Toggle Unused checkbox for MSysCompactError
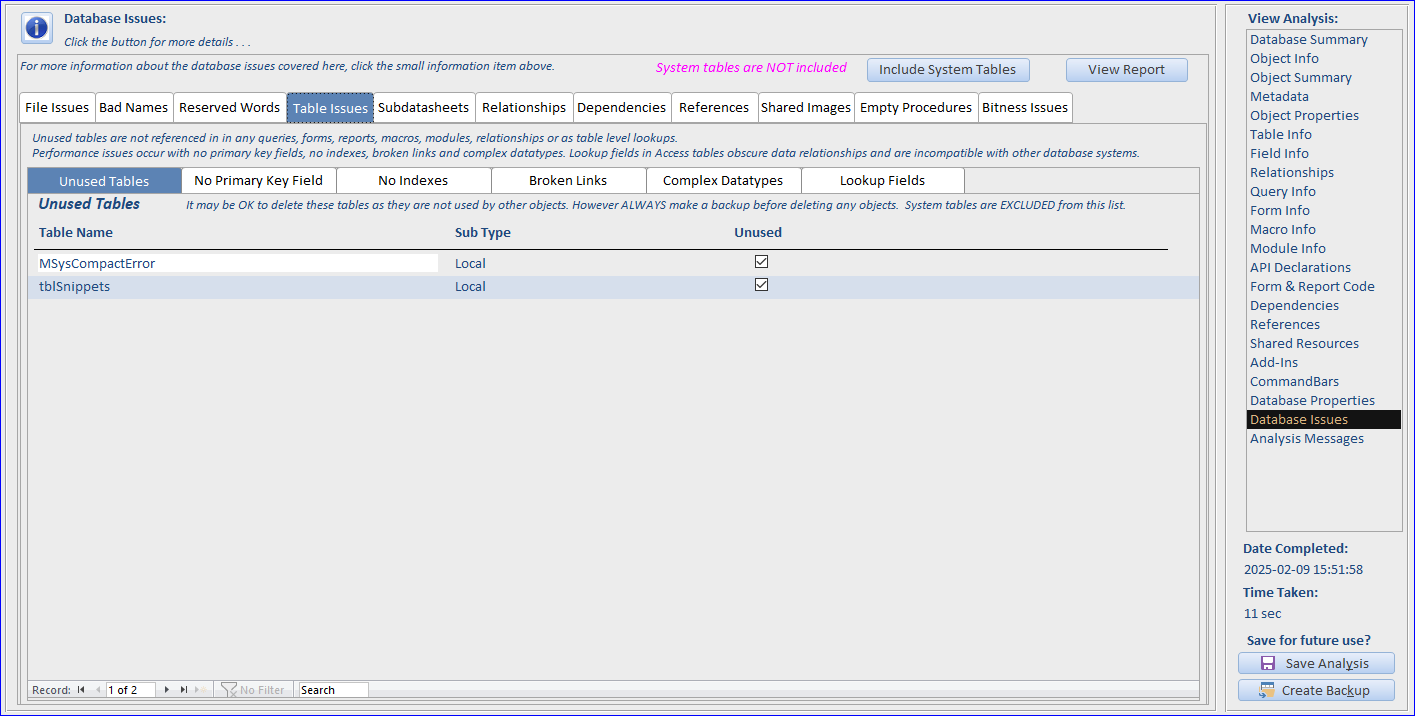The height and width of the screenshot is (716, 1415). [762, 262]
